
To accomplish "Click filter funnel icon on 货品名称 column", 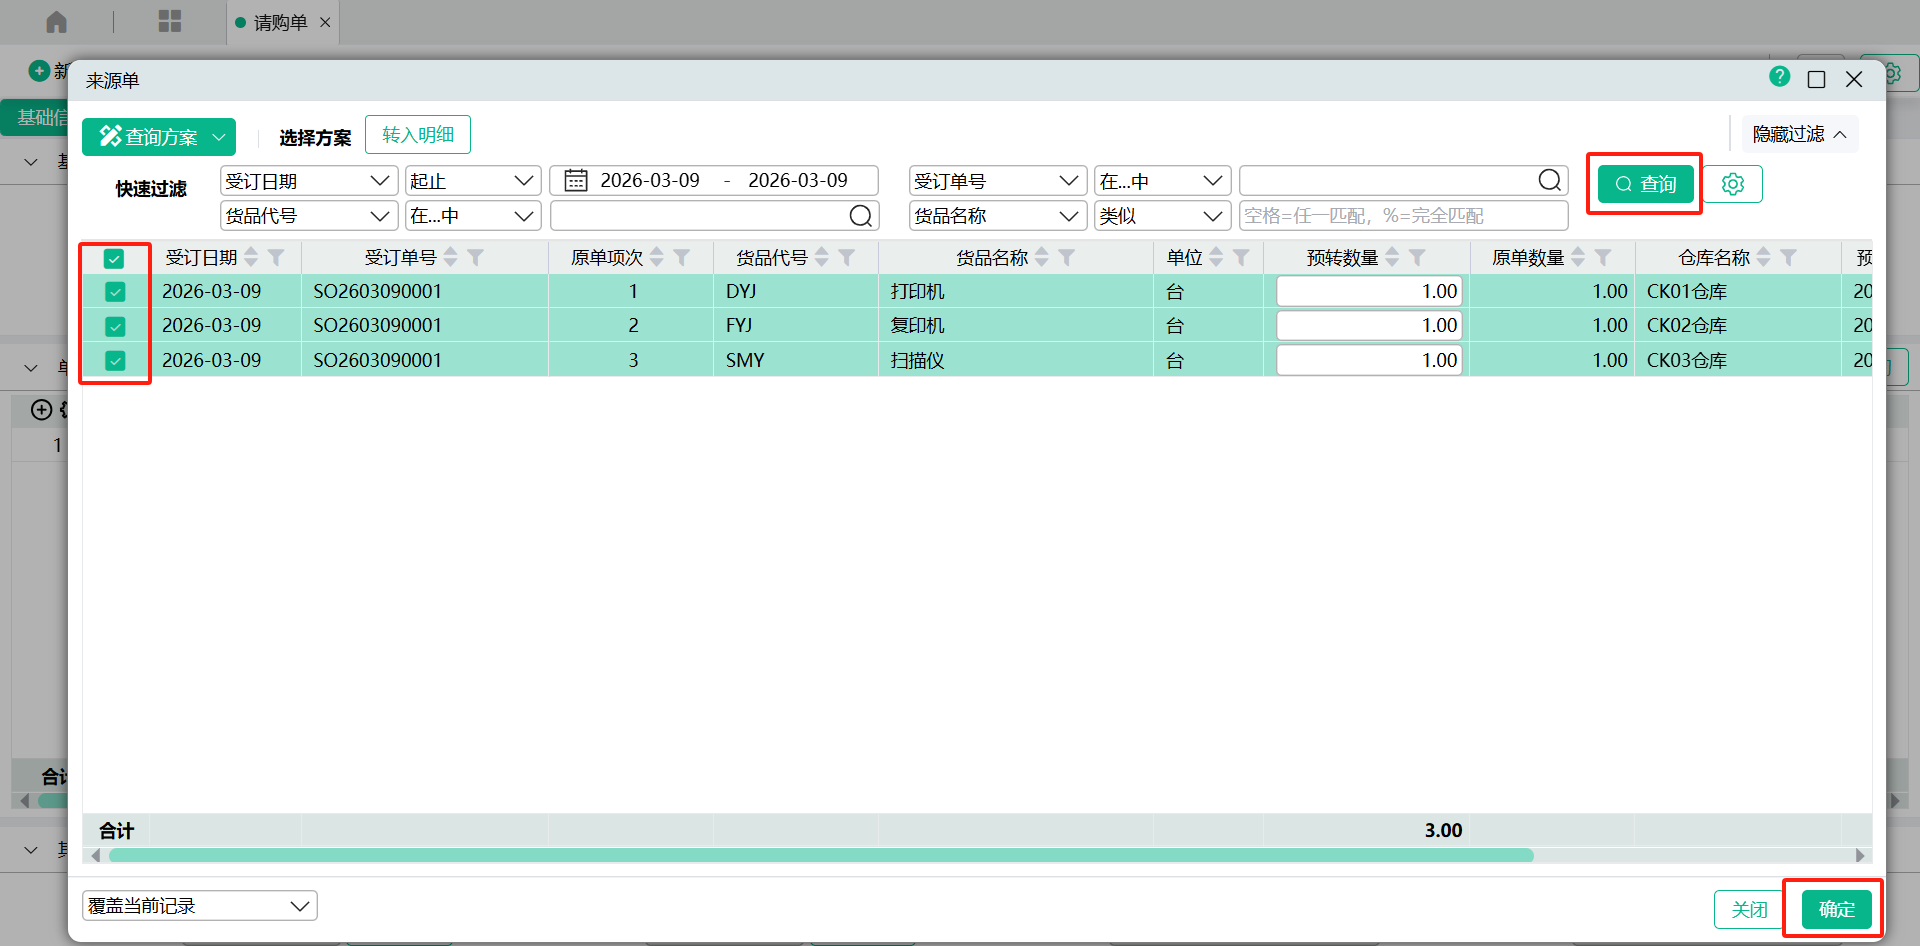I will coord(1067,258).
